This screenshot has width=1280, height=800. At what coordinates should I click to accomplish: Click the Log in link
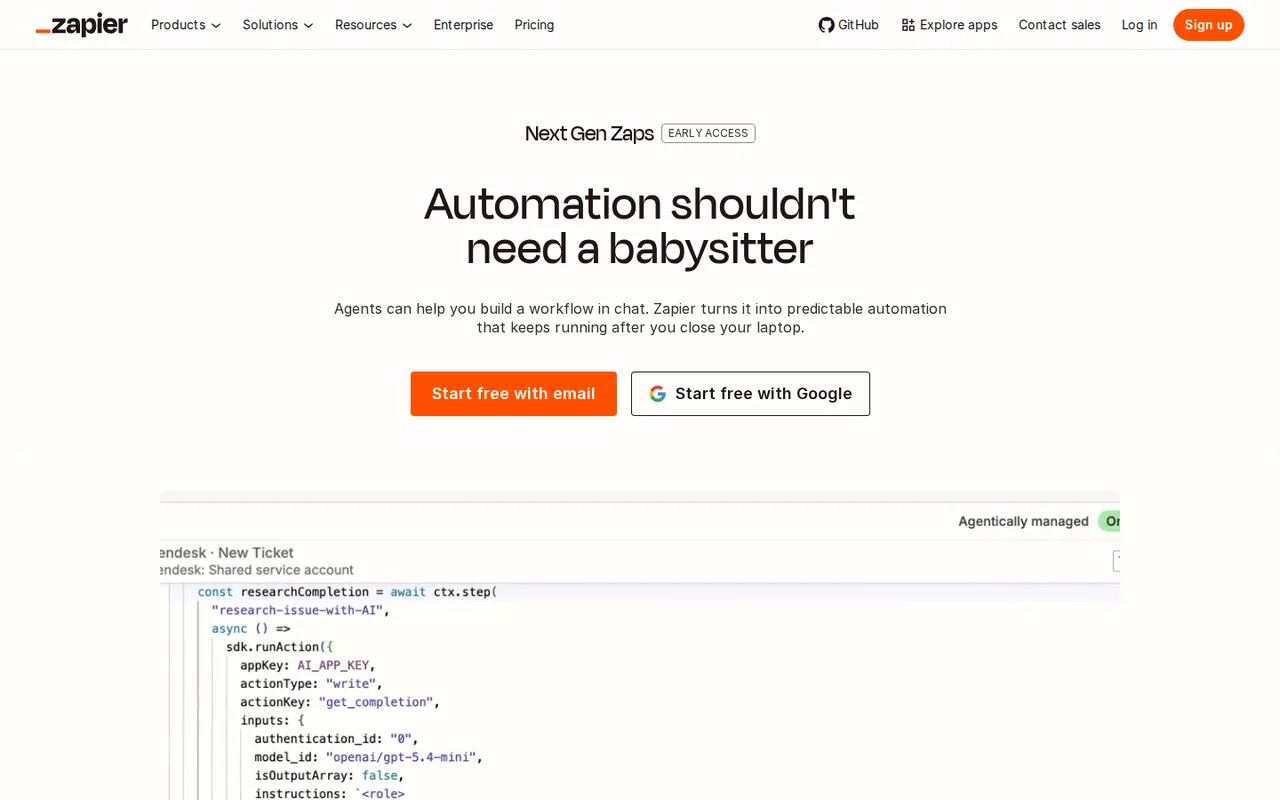(1139, 25)
